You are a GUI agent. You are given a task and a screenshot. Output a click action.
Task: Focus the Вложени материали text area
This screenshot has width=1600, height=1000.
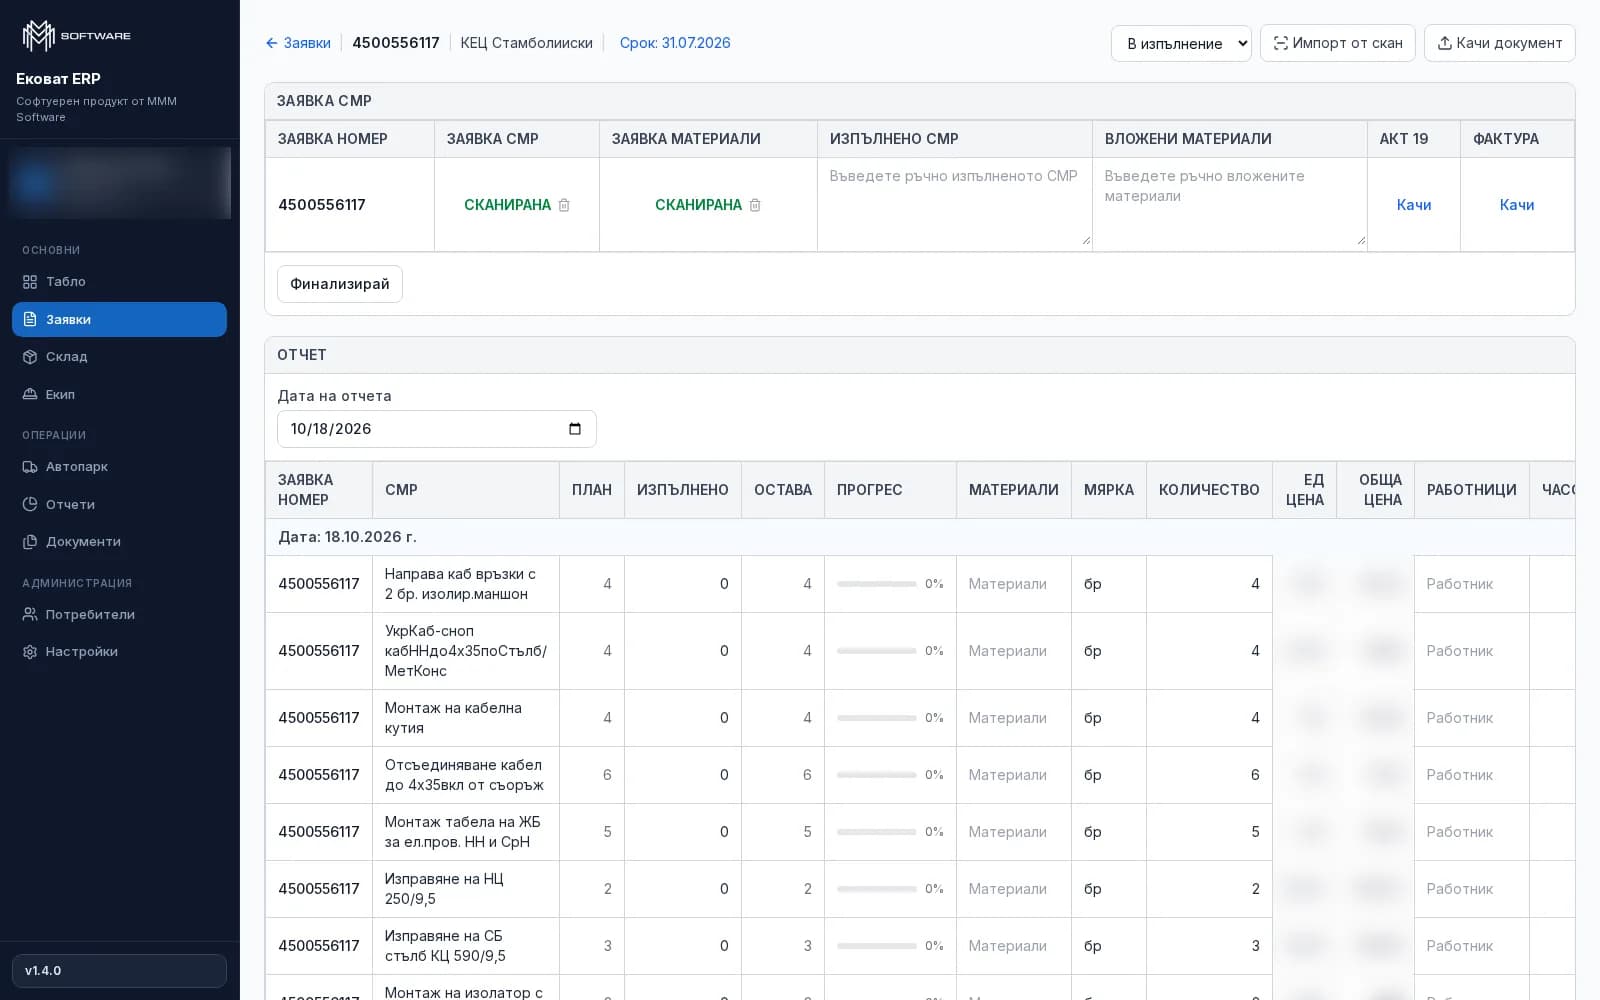tap(1230, 204)
